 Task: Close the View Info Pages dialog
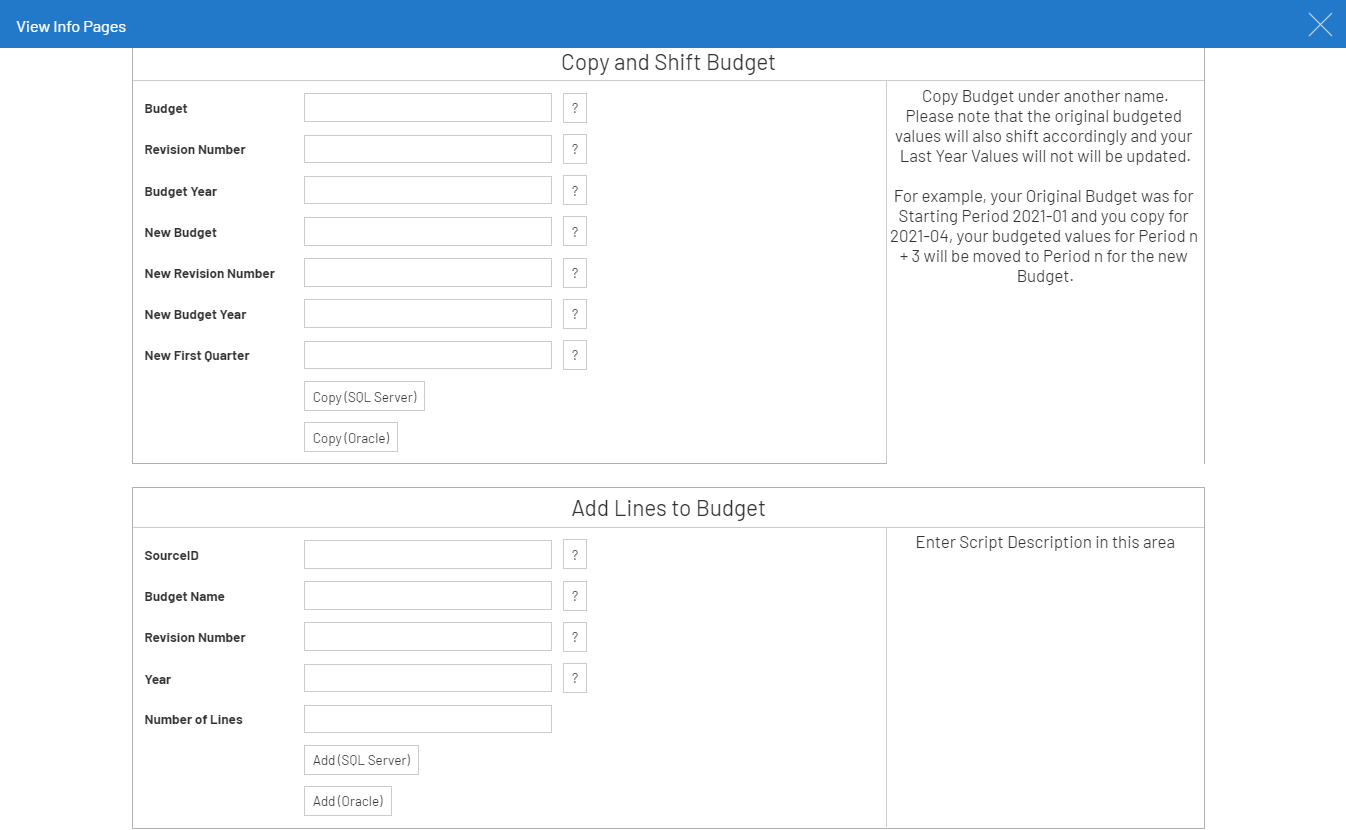point(1320,25)
